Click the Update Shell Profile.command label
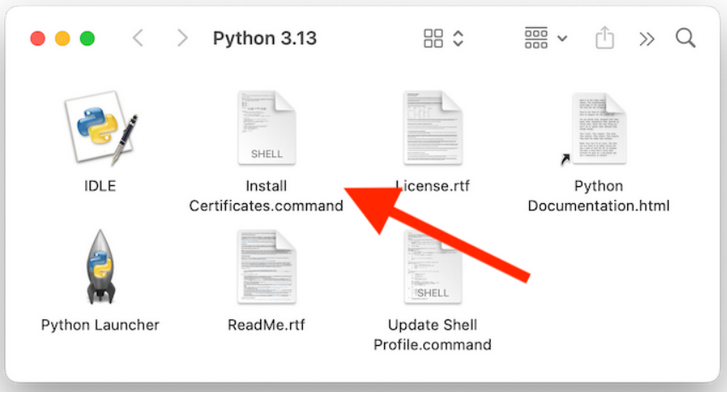727x397 pixels. coord(433,334)
